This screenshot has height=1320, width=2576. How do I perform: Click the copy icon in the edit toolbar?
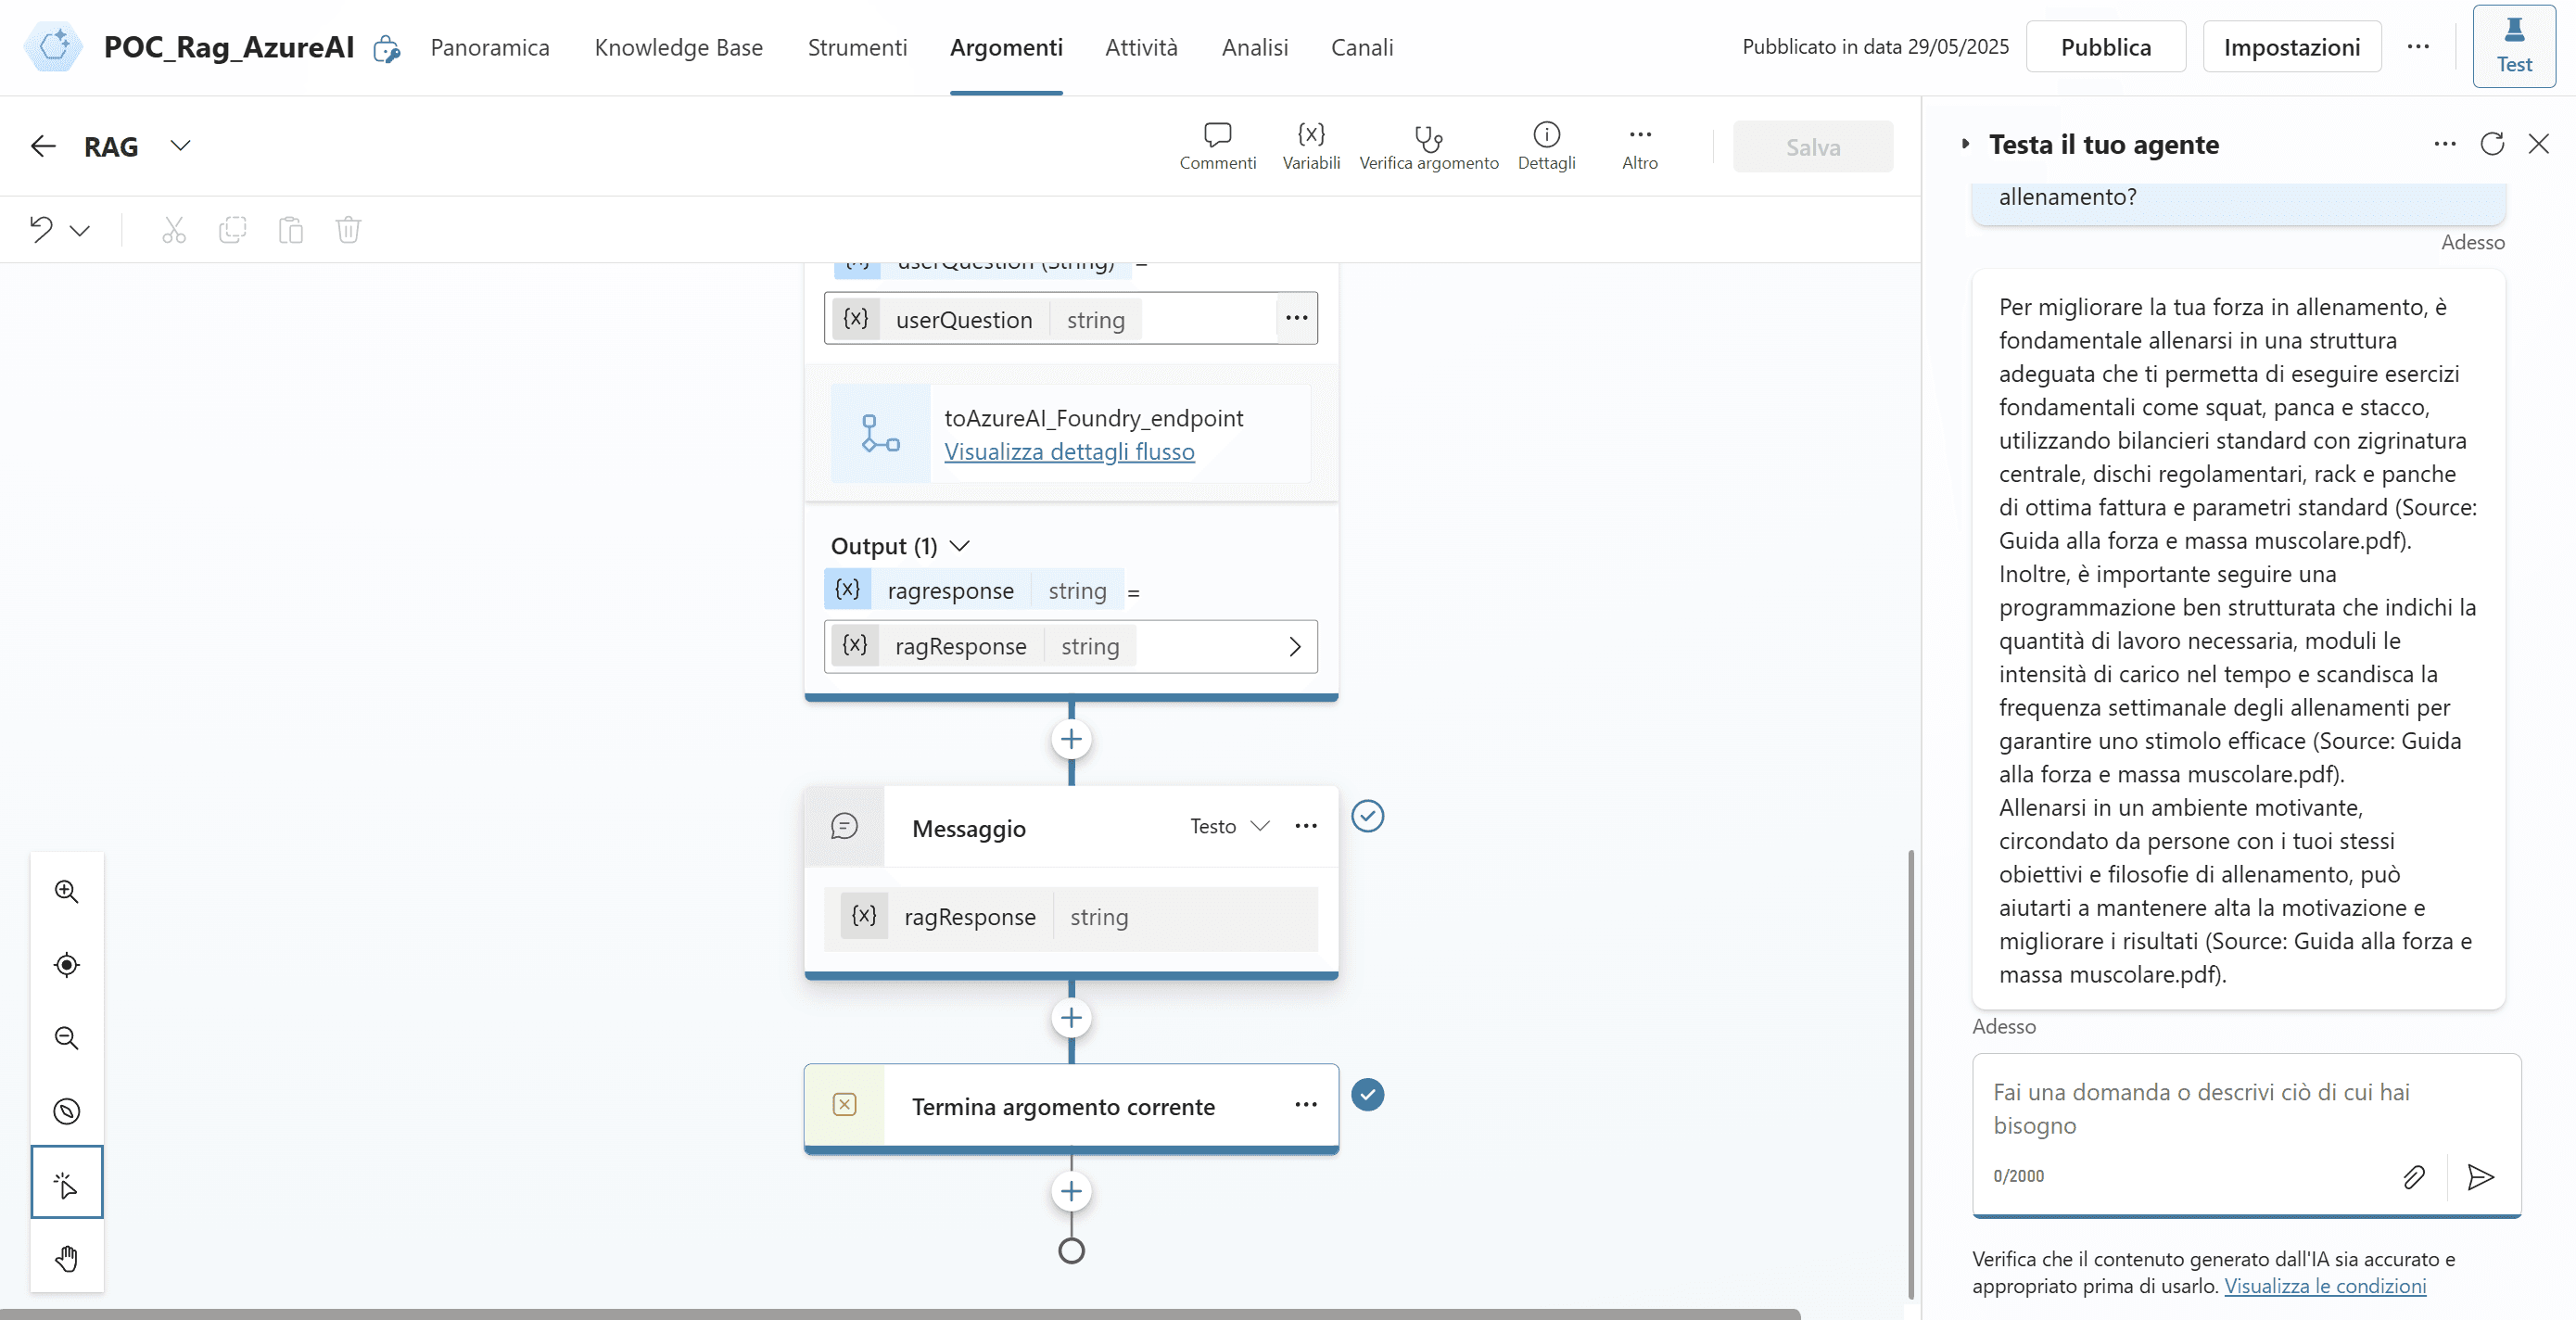click(232, 230)
